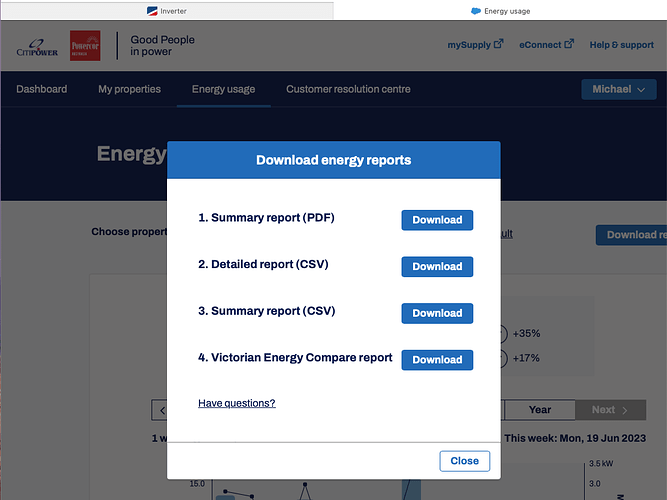Screen dimensions: 667x500
Task: Open My properties in navigation bar
Action: tap(129, 89)
